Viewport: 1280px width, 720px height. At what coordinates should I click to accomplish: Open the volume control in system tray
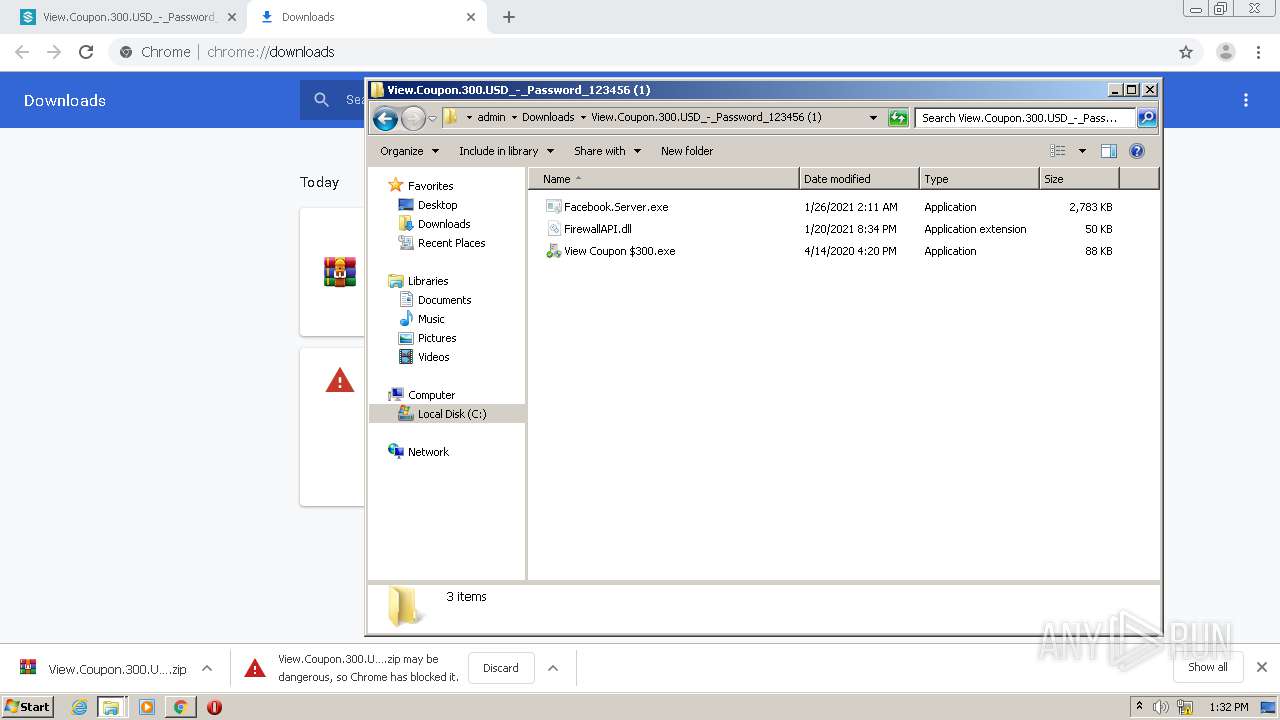coord(1161,707)
